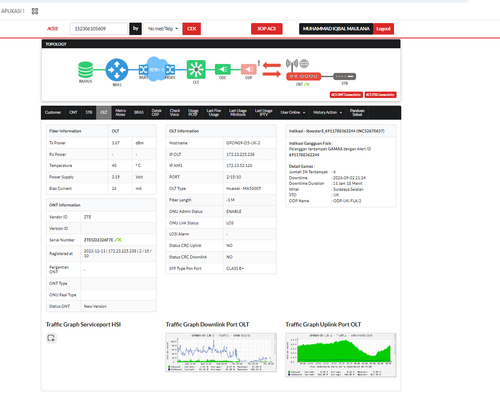Switch to the STB tab
The width and height of the screenshot is (500, 393).
click(x=89, y=113)
